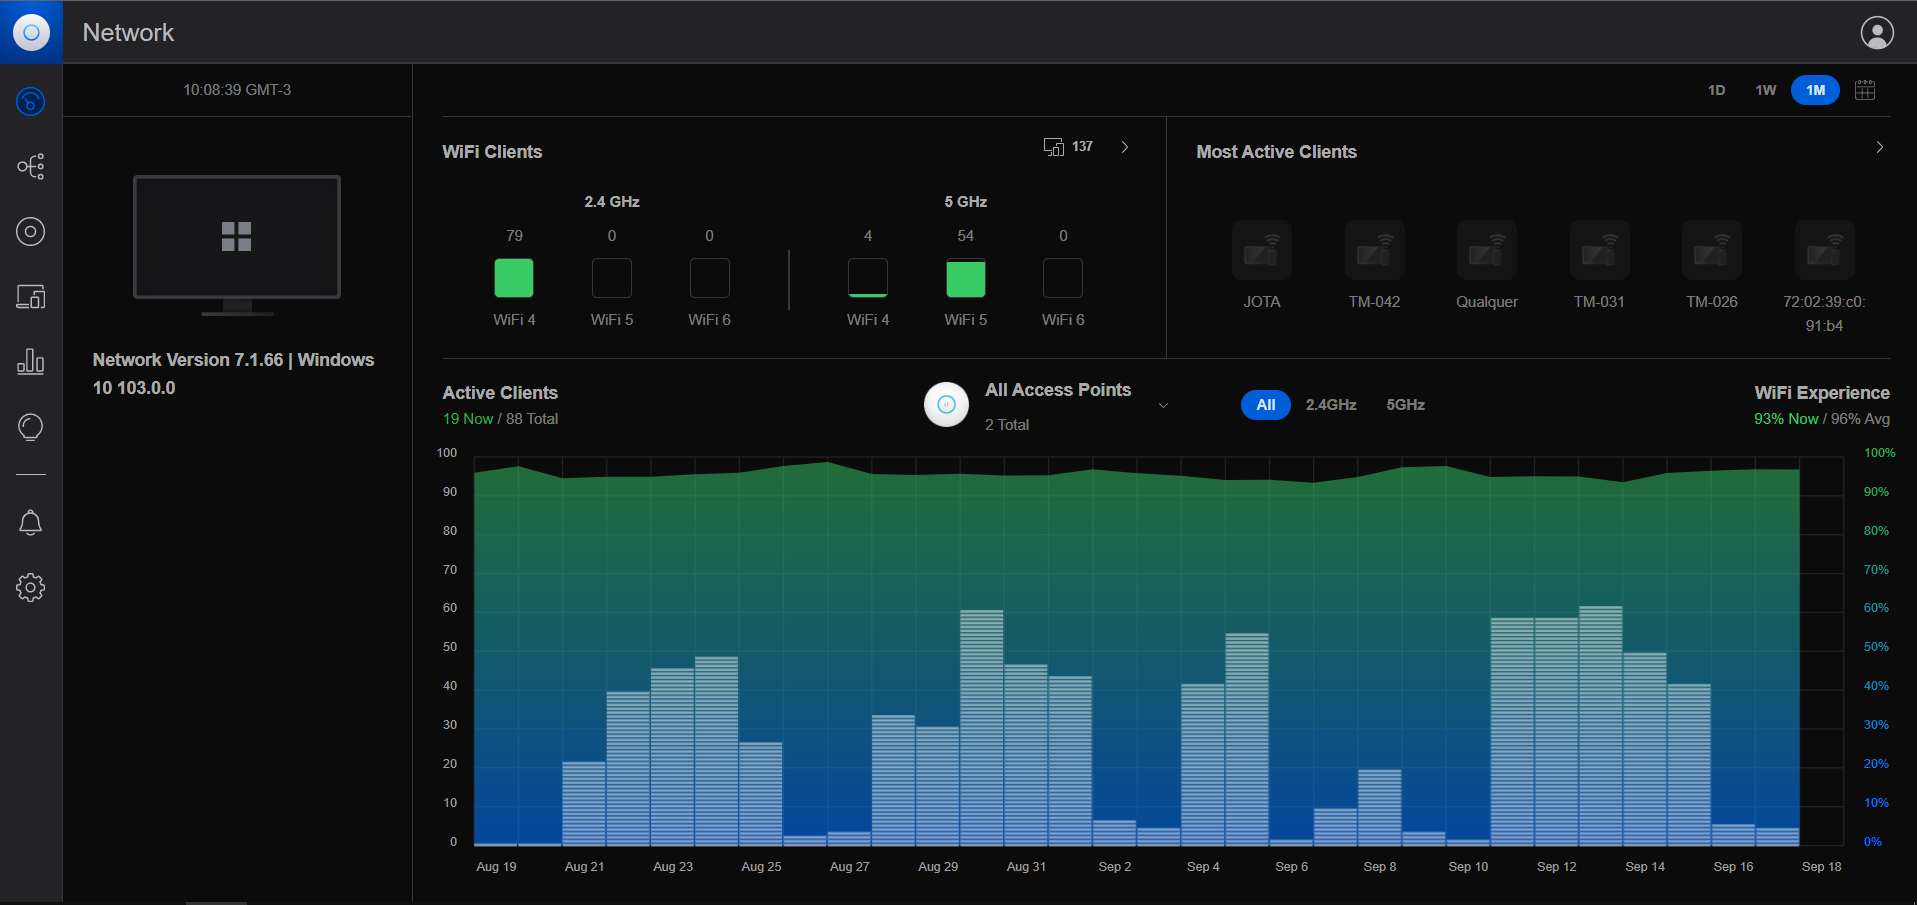Screen dimensions: 1917x905
Task: Filter chart by 5GHz band
Action: point(1405,405)
